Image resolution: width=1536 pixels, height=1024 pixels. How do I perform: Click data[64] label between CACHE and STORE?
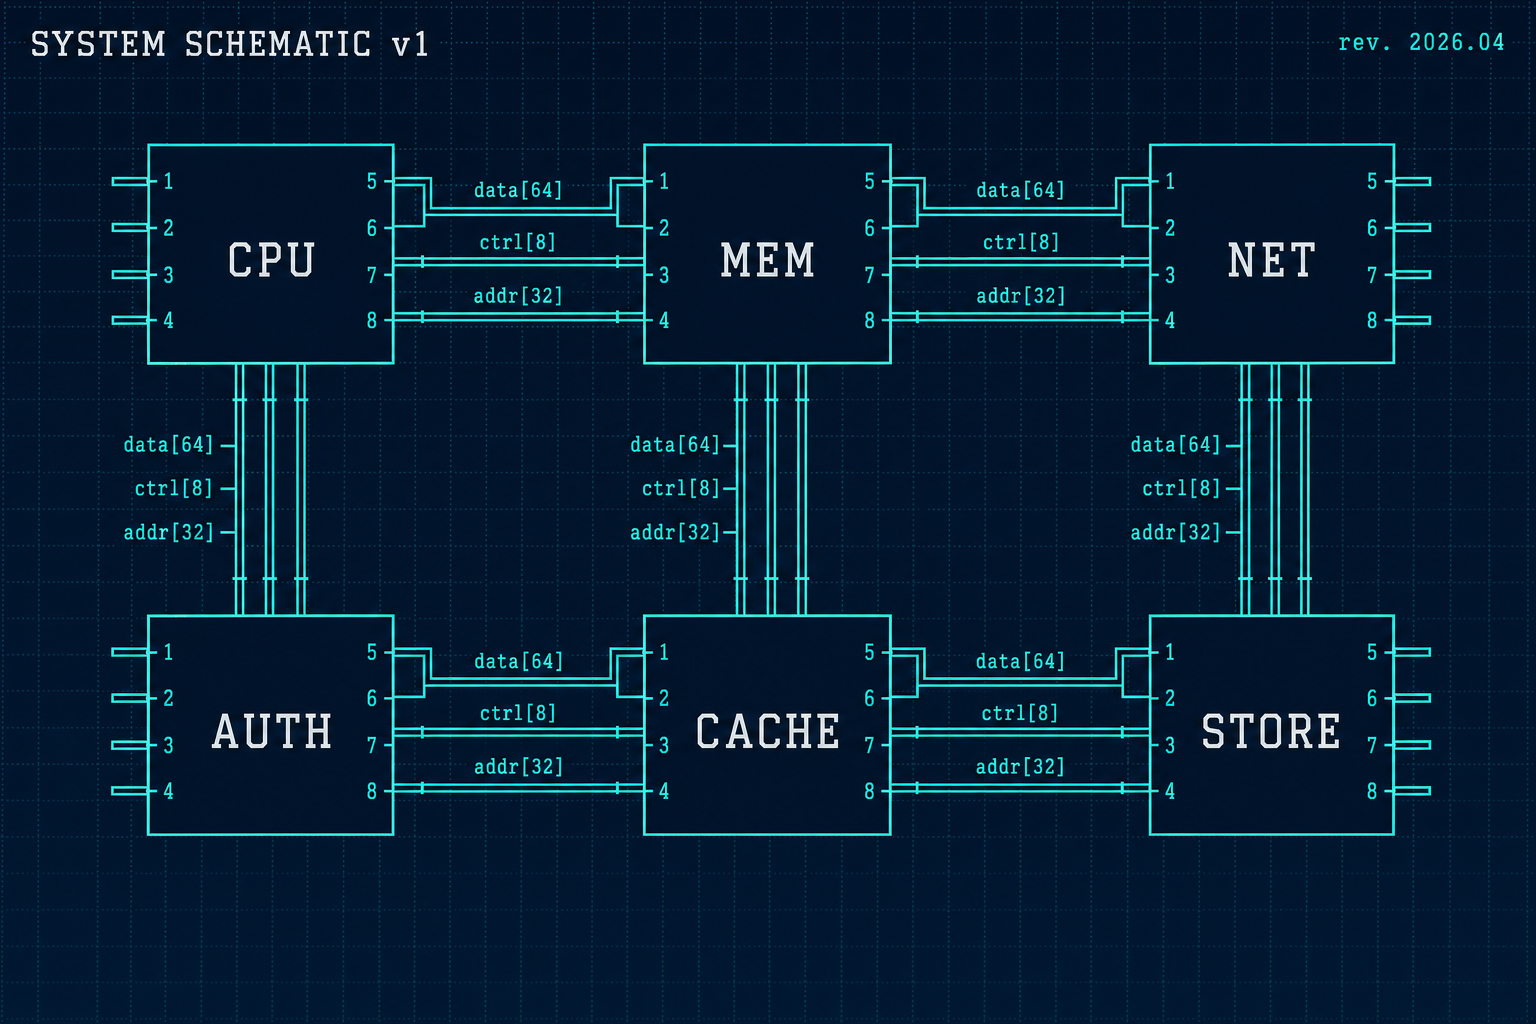click(x=1020, y=661)
